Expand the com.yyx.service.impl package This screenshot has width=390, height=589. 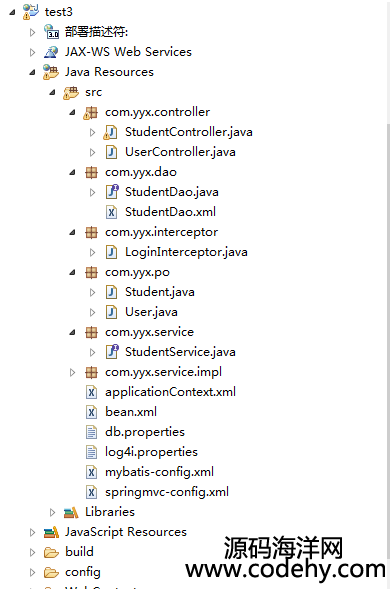point(72,372)
